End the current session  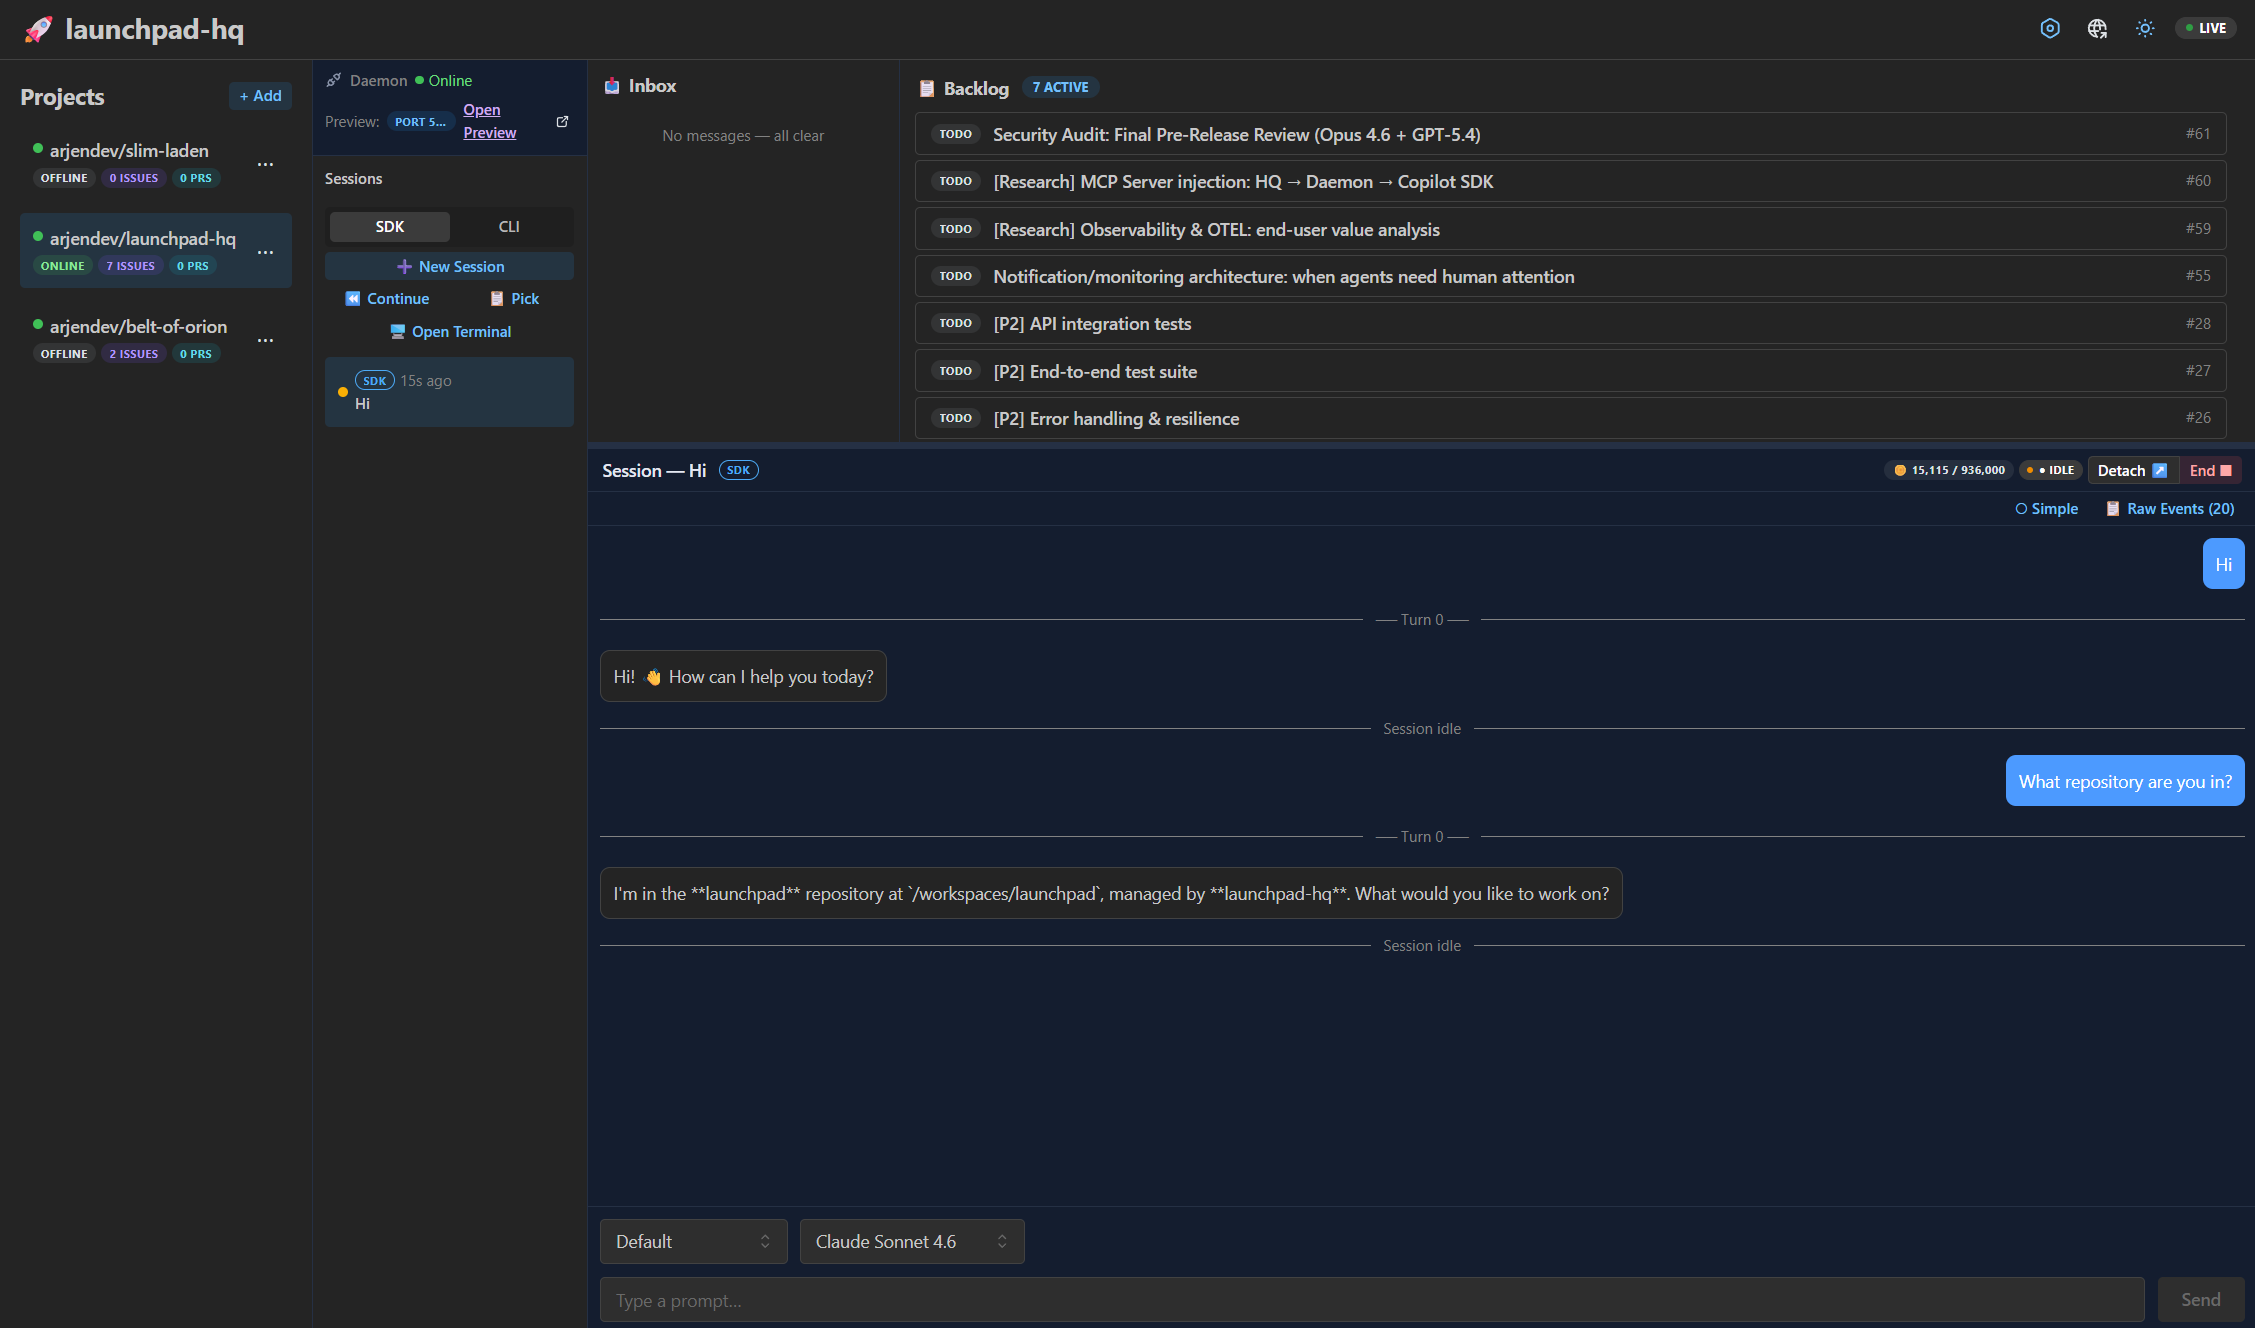(2210, 470)
